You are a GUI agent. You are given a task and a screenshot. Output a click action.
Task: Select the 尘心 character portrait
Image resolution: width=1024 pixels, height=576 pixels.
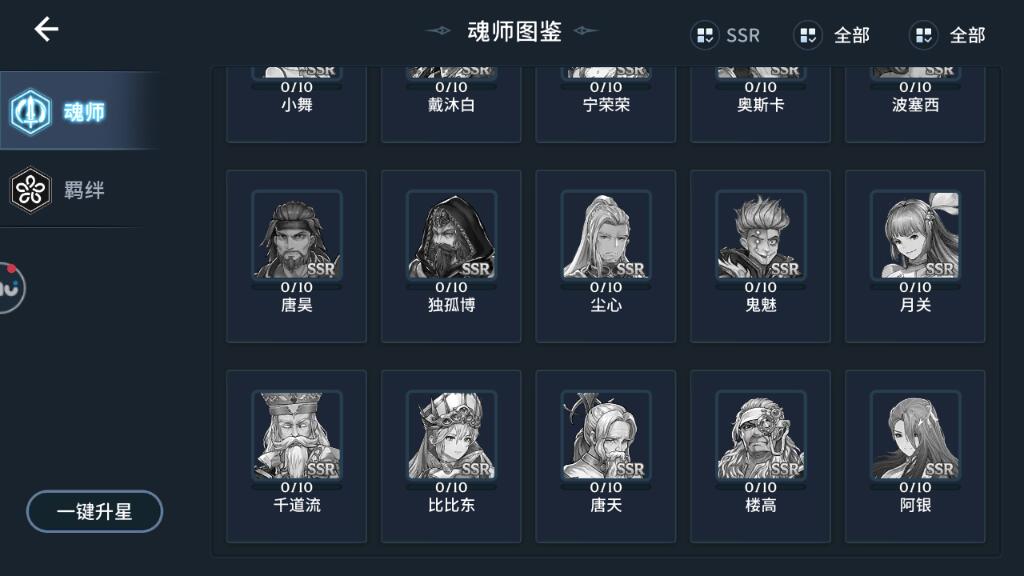point(606,235)
